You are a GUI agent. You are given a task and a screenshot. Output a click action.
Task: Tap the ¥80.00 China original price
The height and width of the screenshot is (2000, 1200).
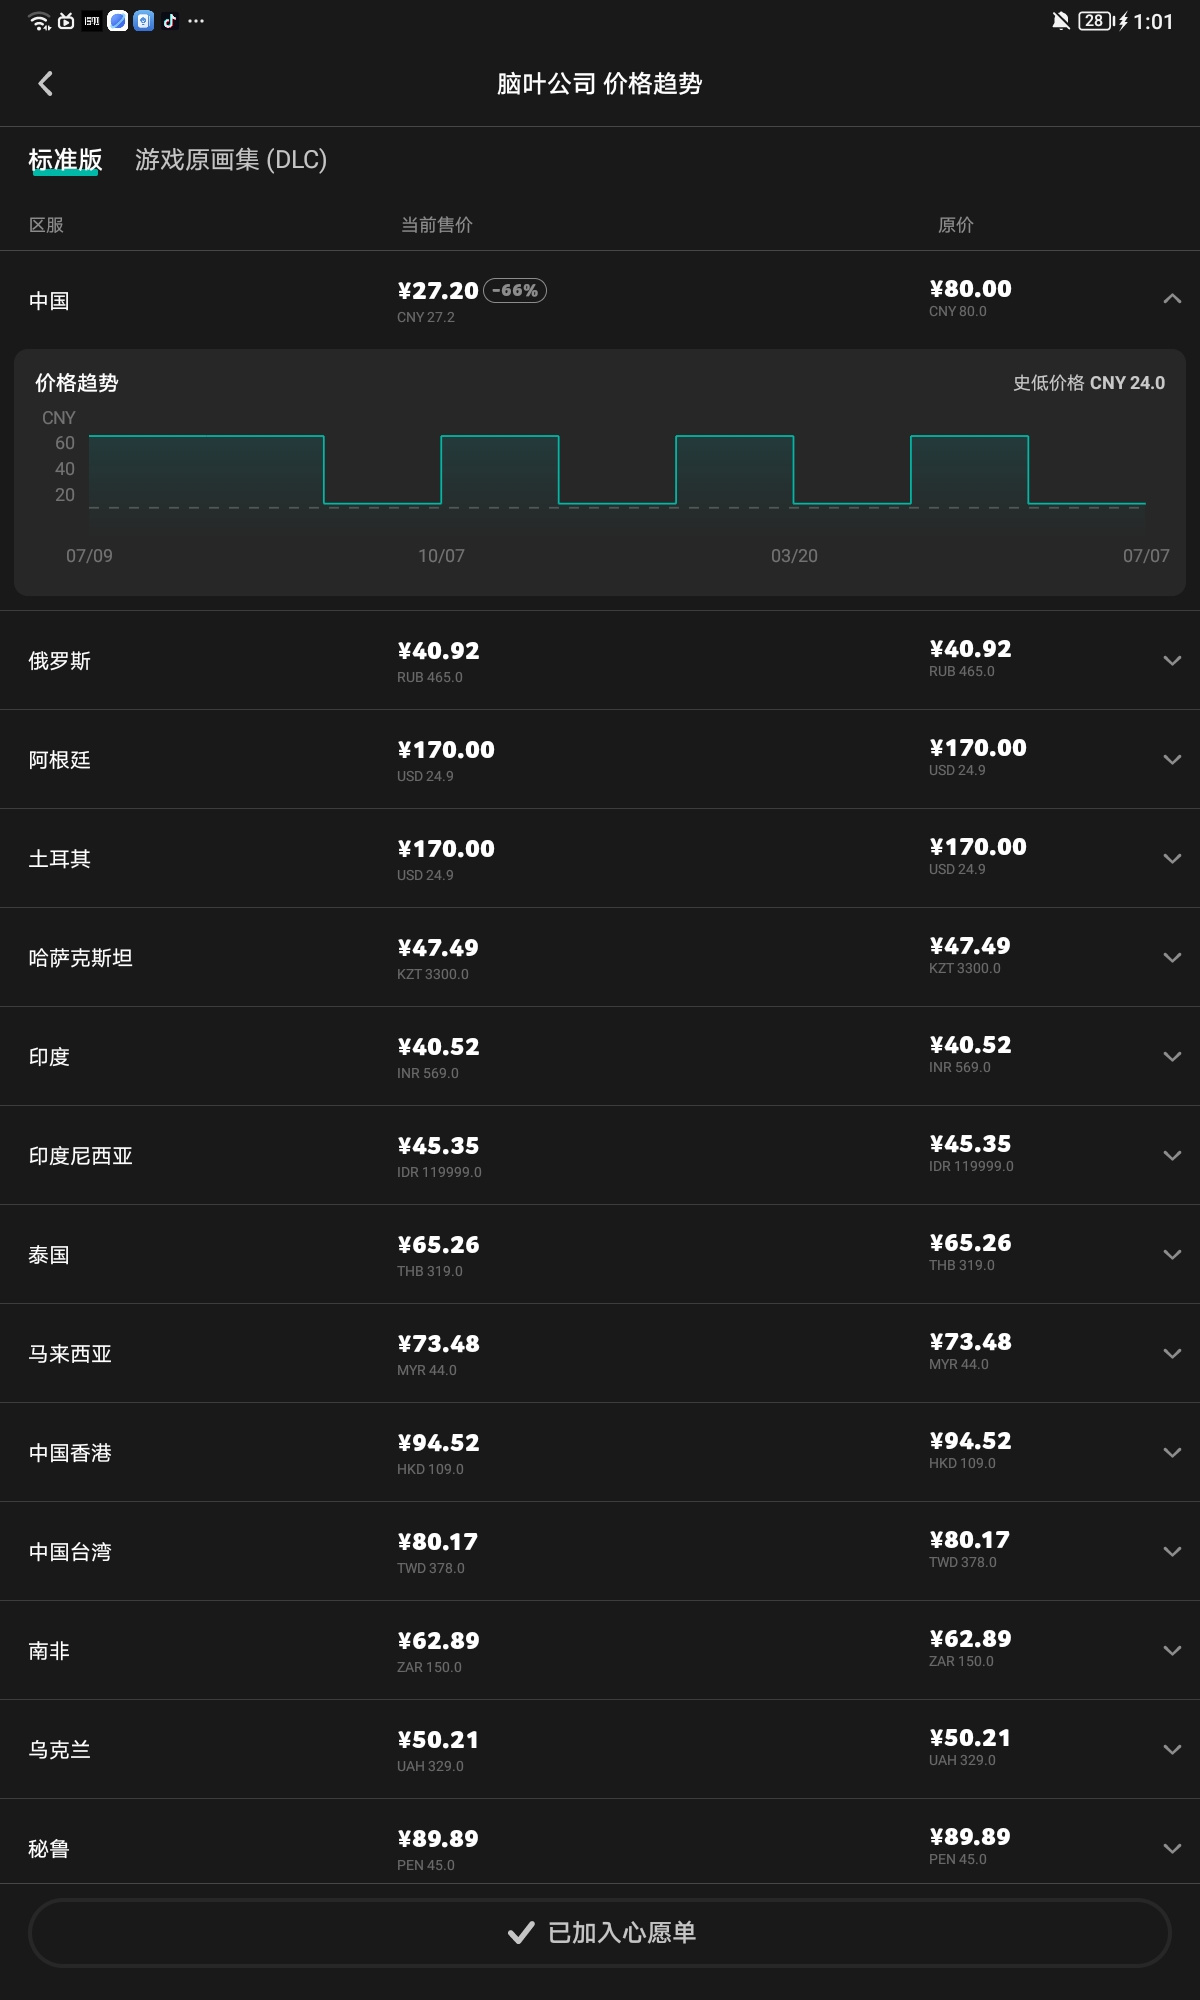point(970,289)
